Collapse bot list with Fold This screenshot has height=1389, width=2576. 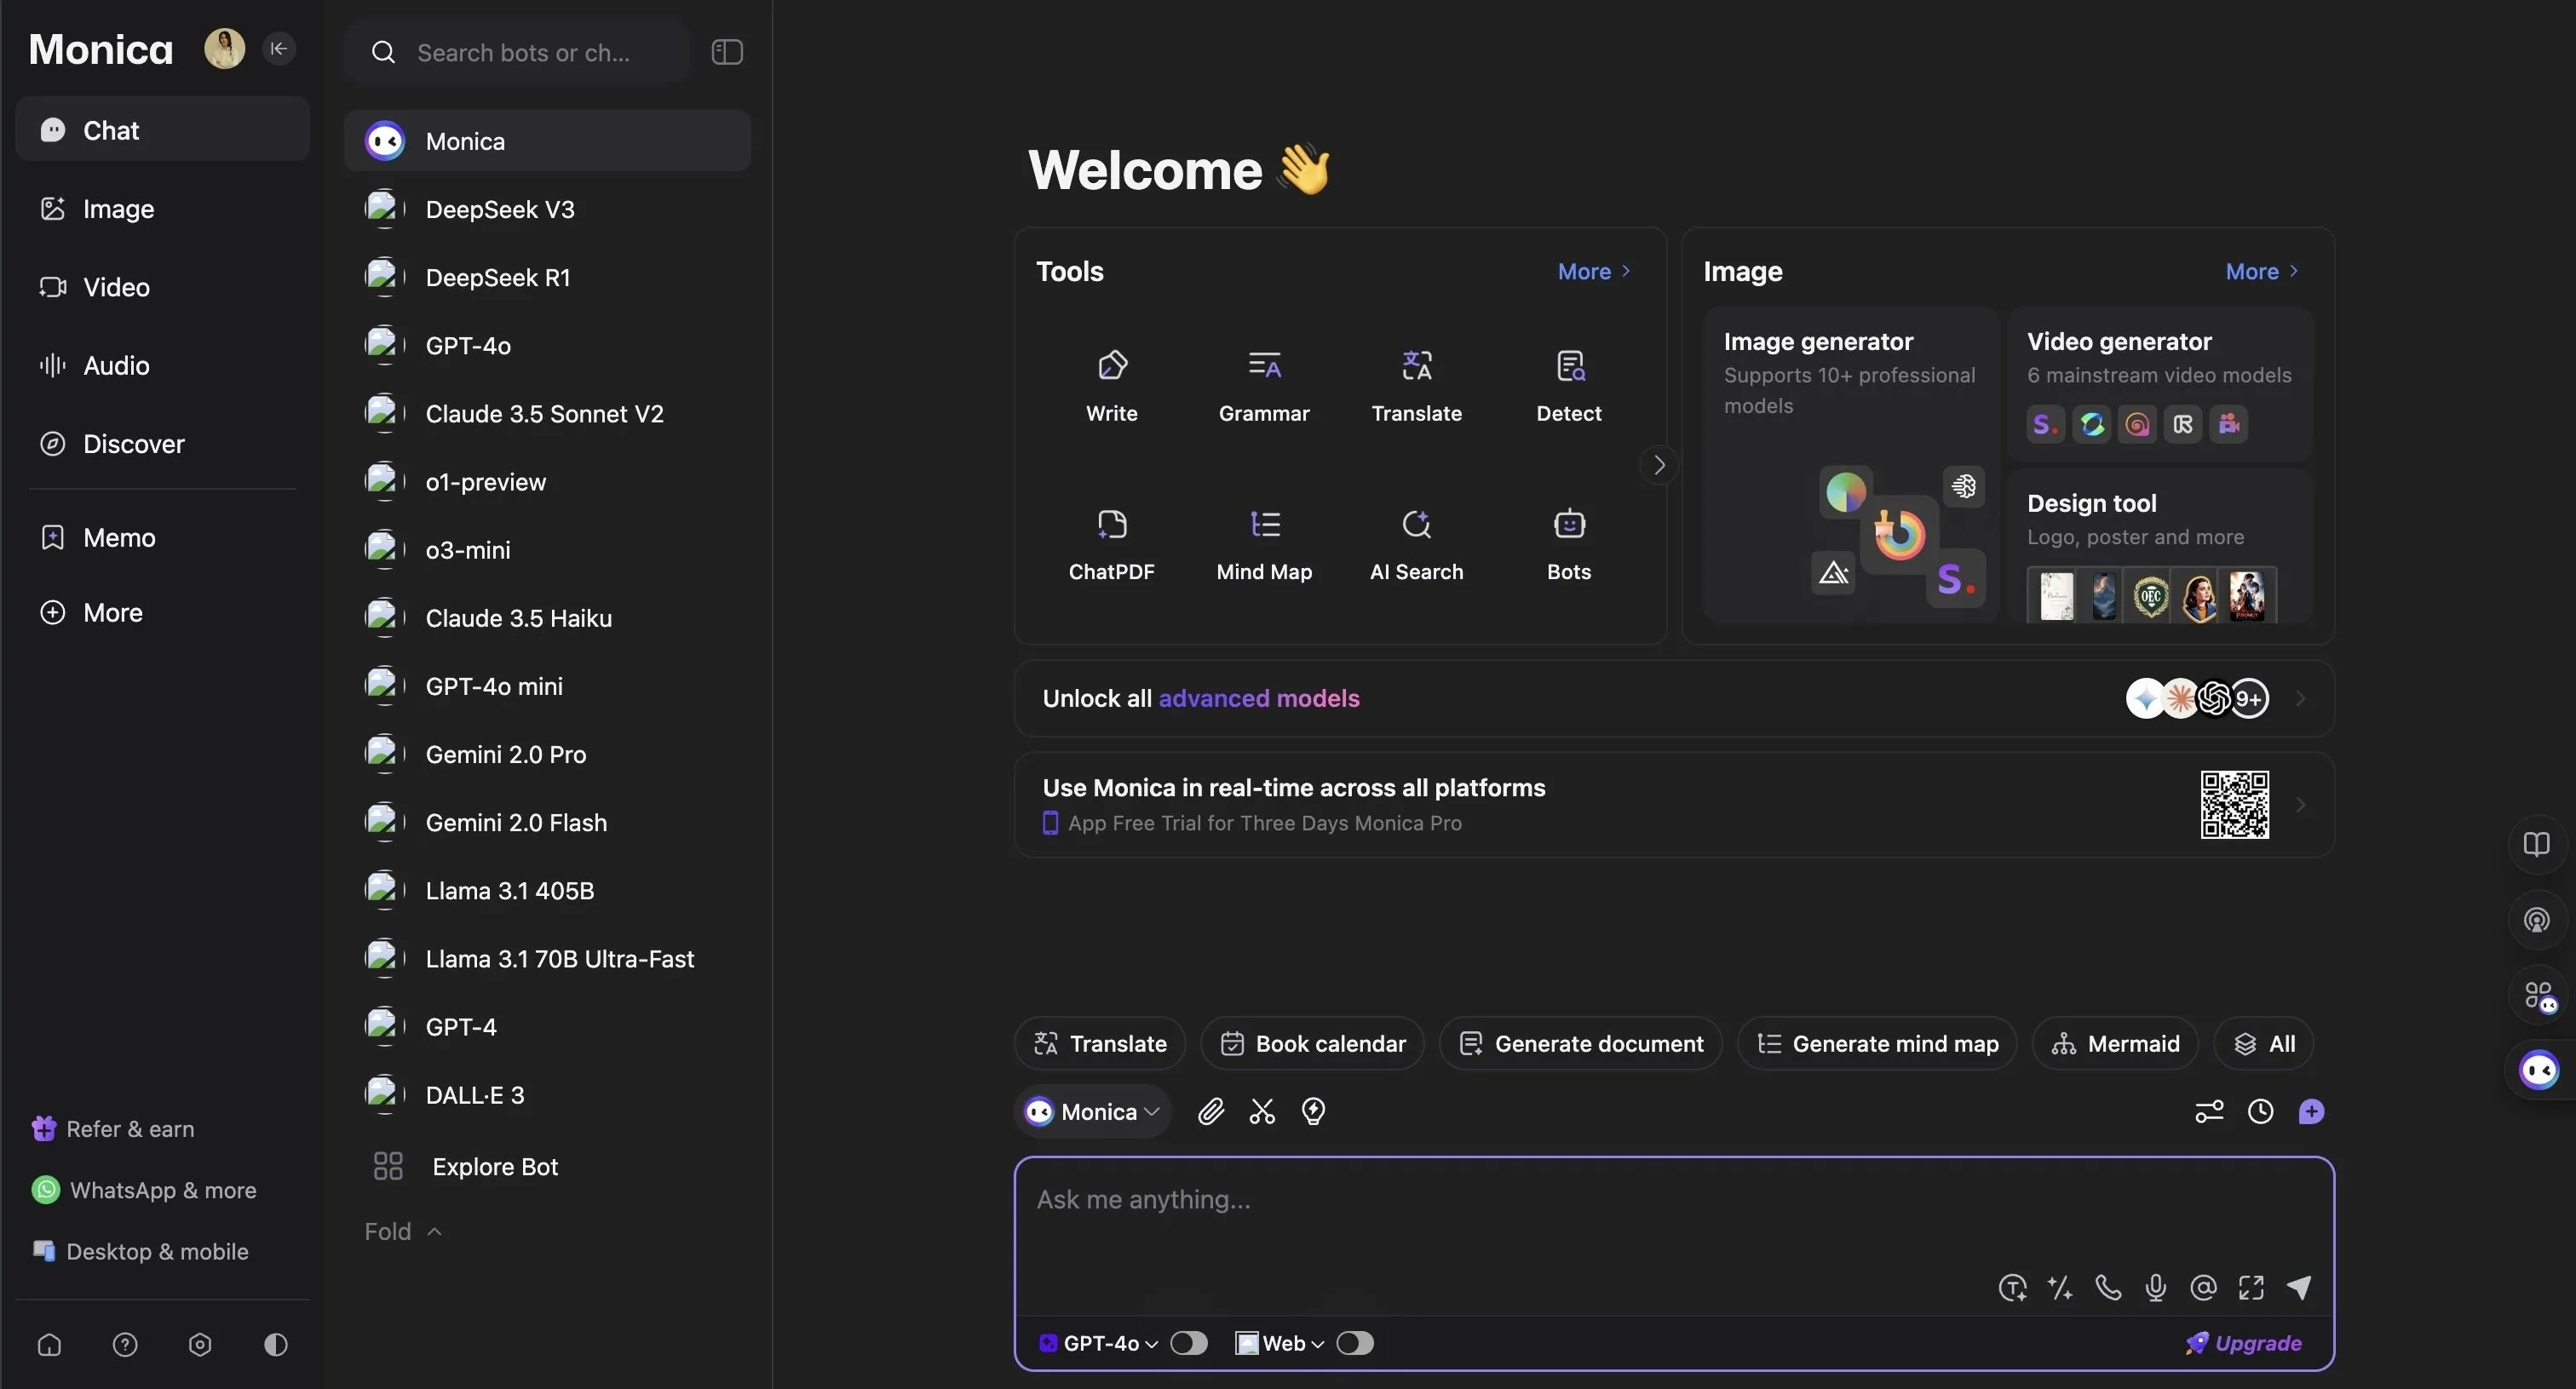402,1232
